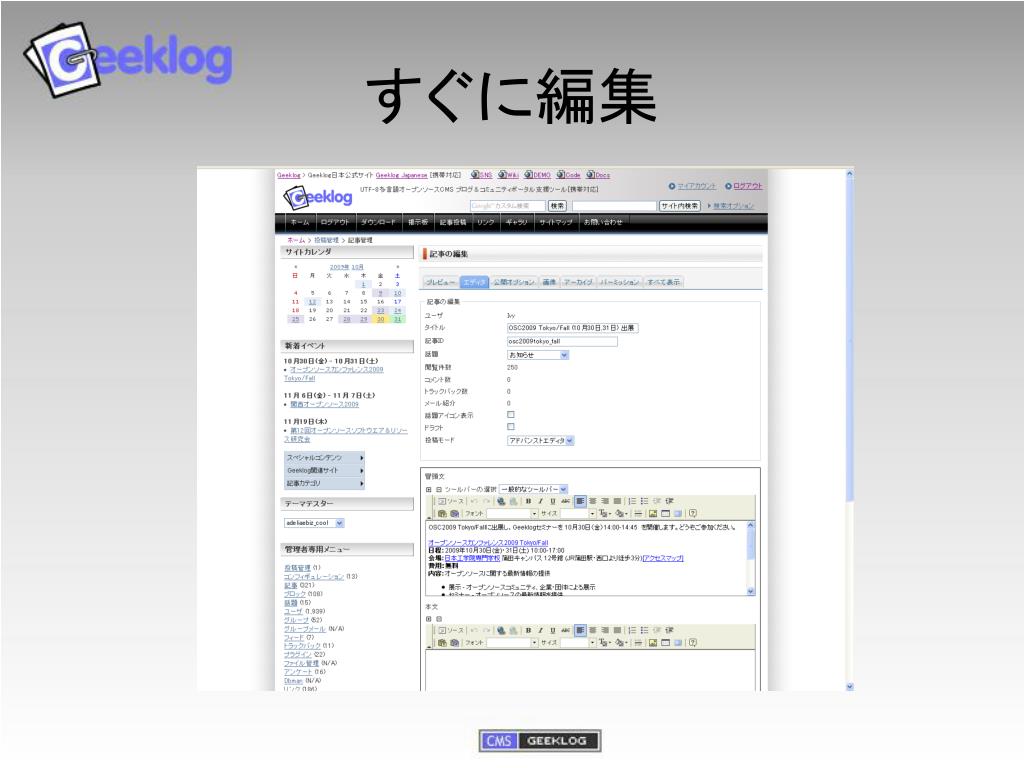The width and height of the screenshot is (1024, 768).
Task: Insert image in the 本文 editor toolbar
Action: pyautogui.click(x=653, y=643)
